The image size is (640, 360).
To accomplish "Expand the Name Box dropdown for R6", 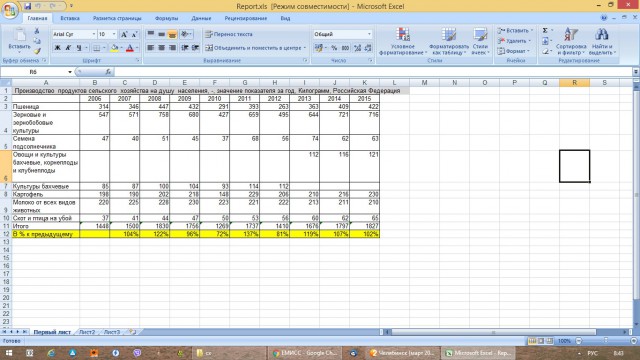I will 70,72.
